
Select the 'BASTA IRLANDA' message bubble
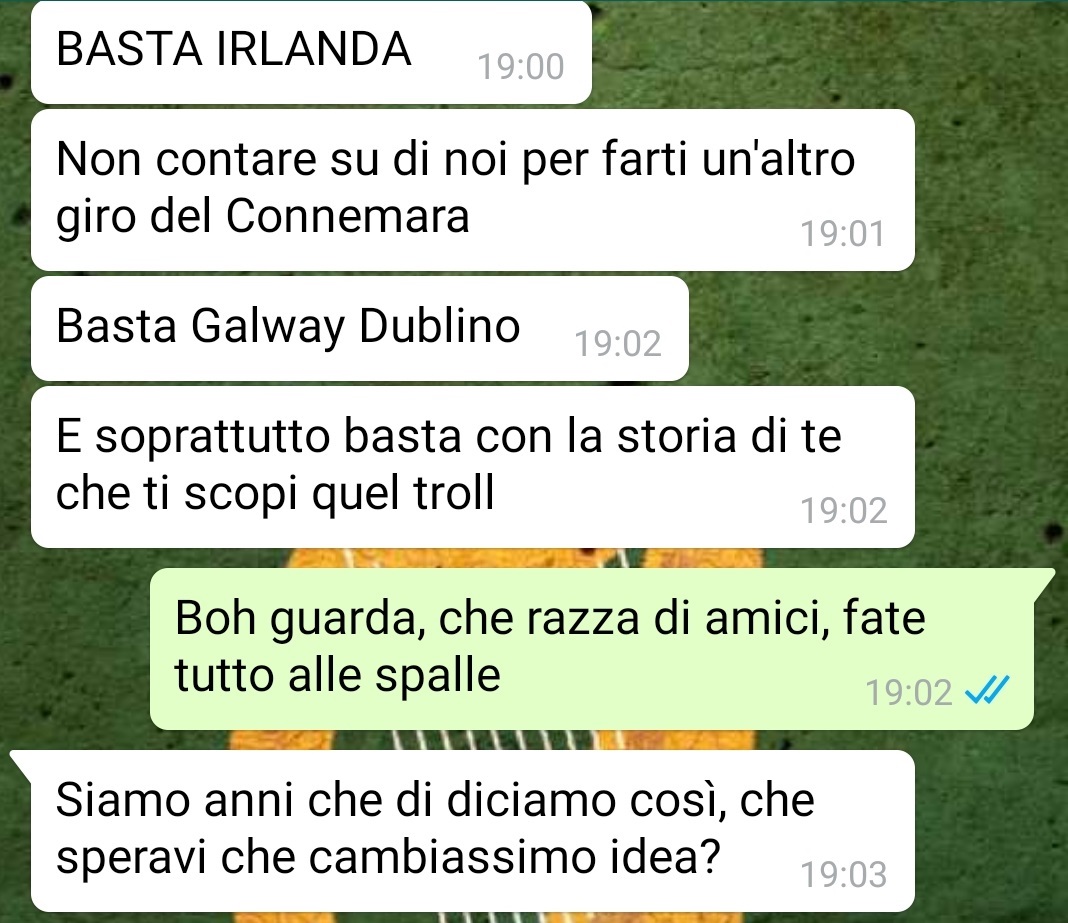[x=311, y=52]
